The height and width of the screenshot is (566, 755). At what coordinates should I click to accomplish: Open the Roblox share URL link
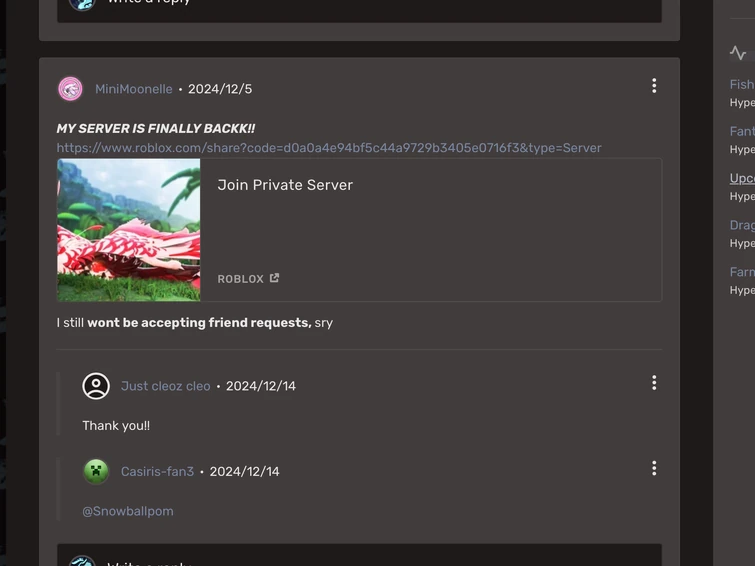pyautogui.click(x=329, y=148)
